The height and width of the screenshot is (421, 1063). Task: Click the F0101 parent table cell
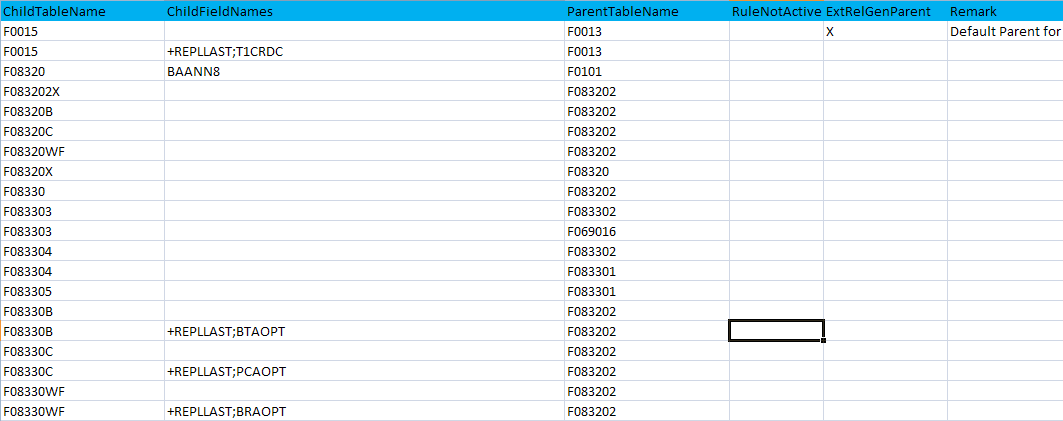584,71
